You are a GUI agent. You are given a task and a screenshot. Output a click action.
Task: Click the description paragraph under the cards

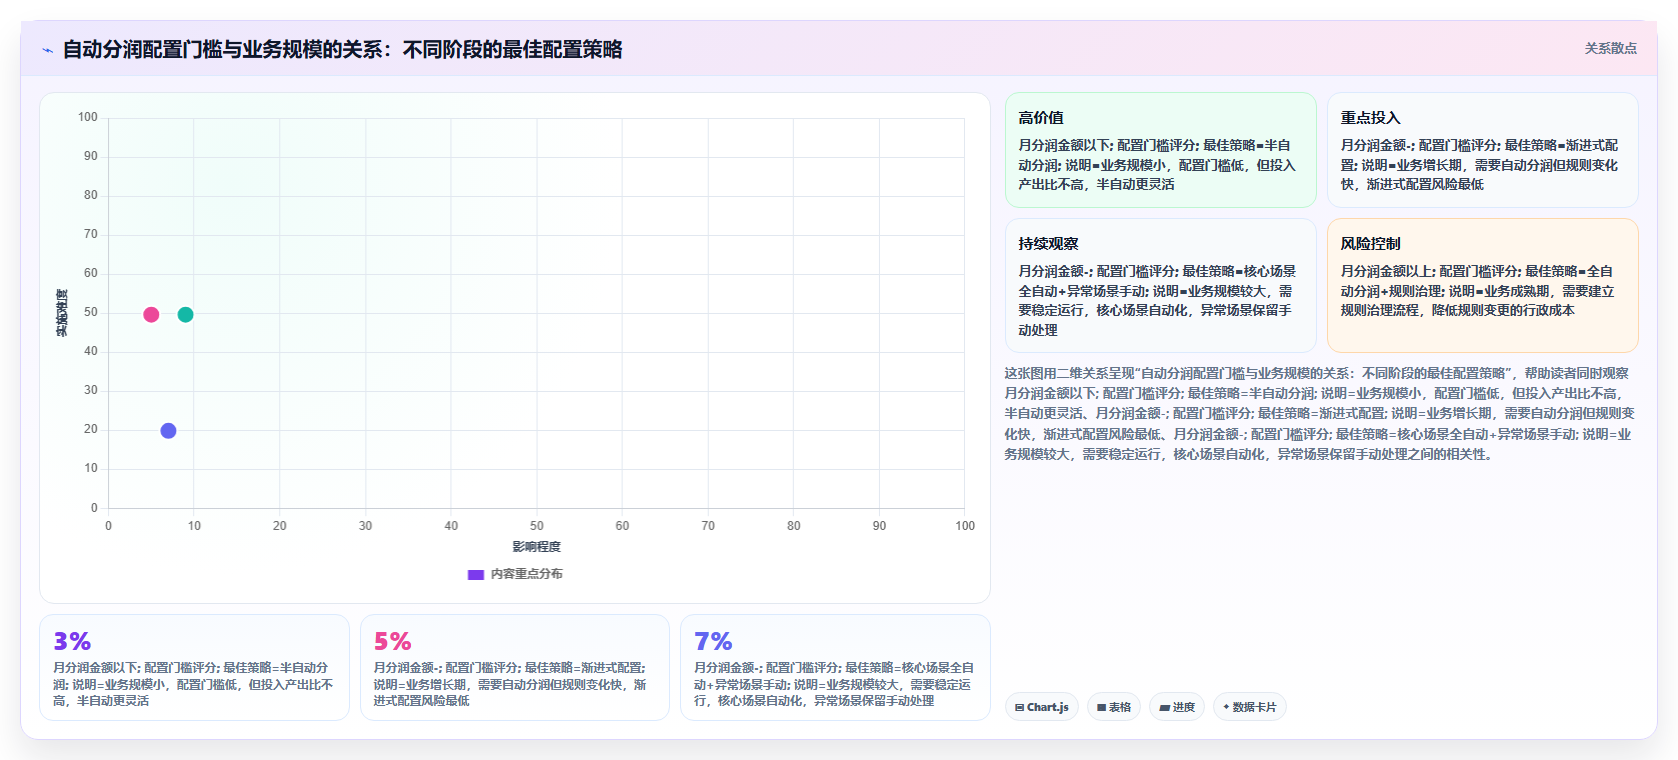[1320, 413]
